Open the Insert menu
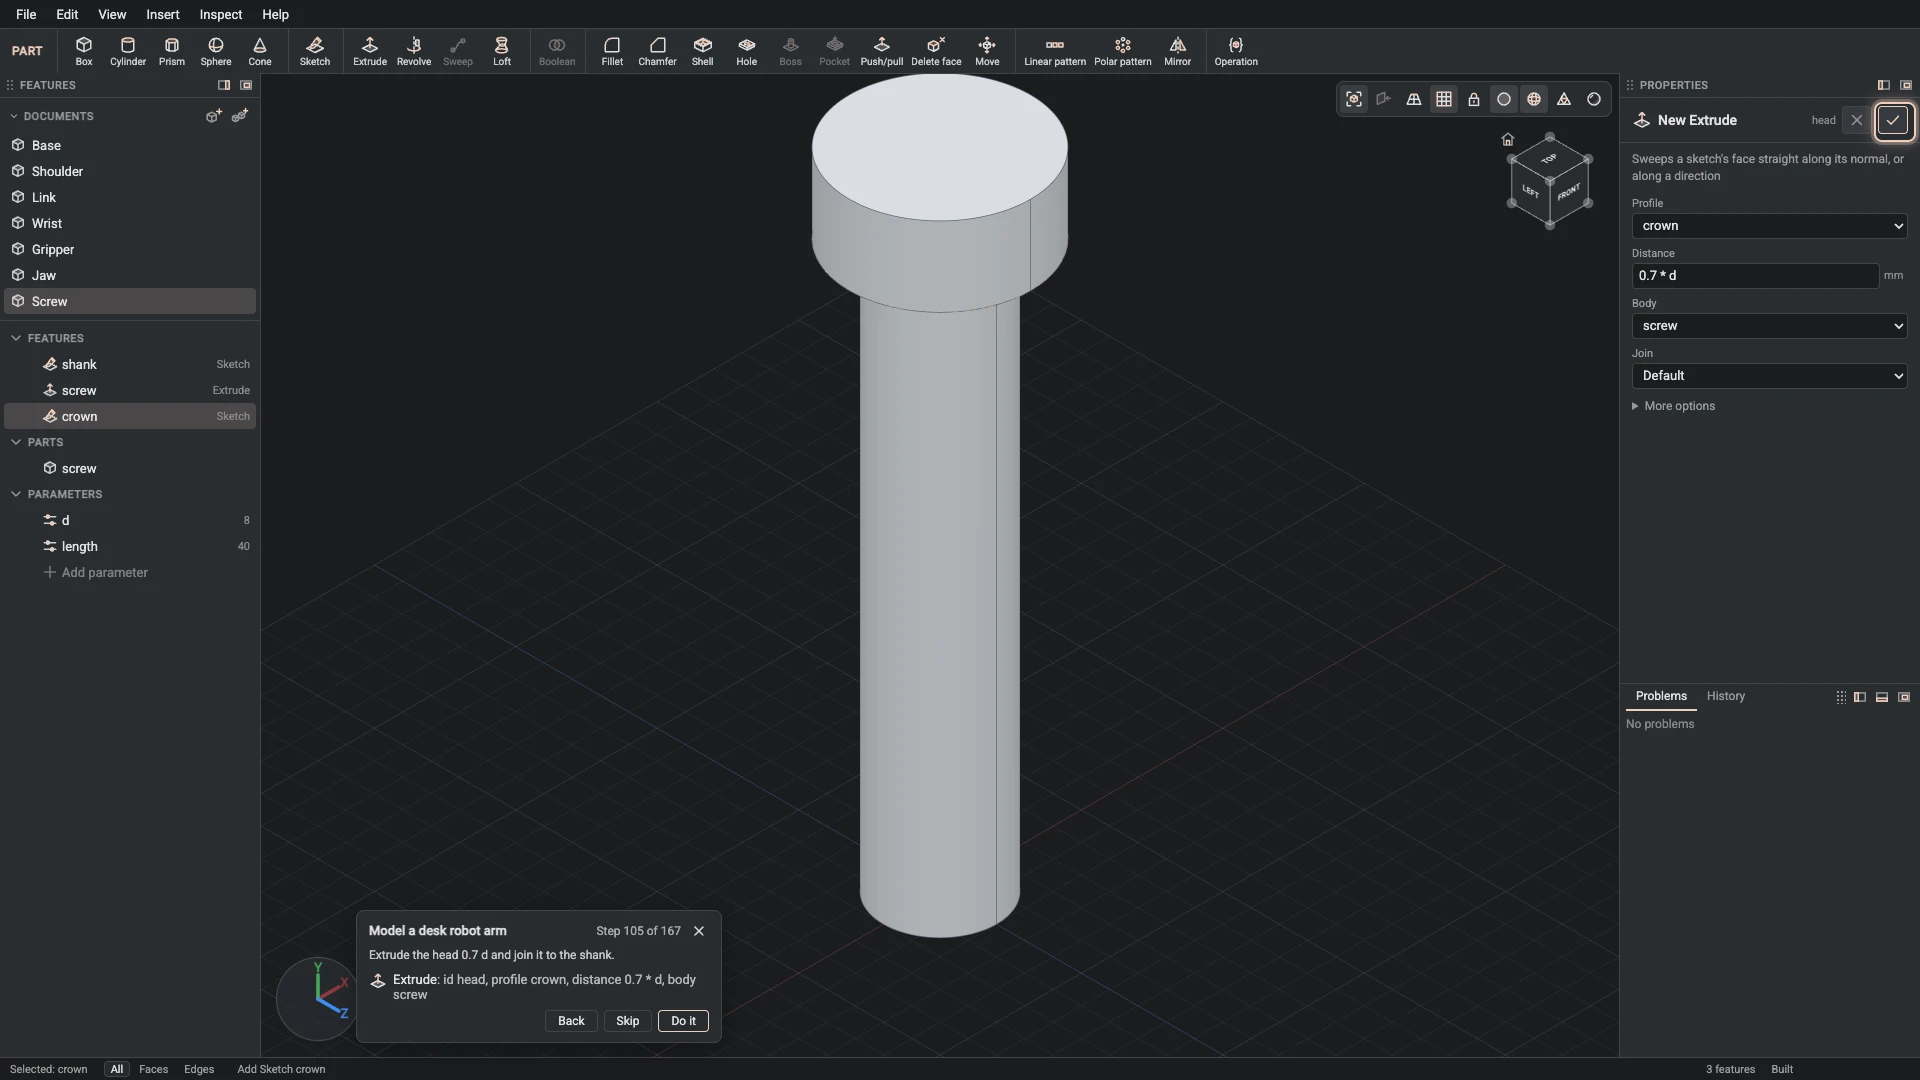Screen dimensions: 1920x1080 [x=163, y=14]
